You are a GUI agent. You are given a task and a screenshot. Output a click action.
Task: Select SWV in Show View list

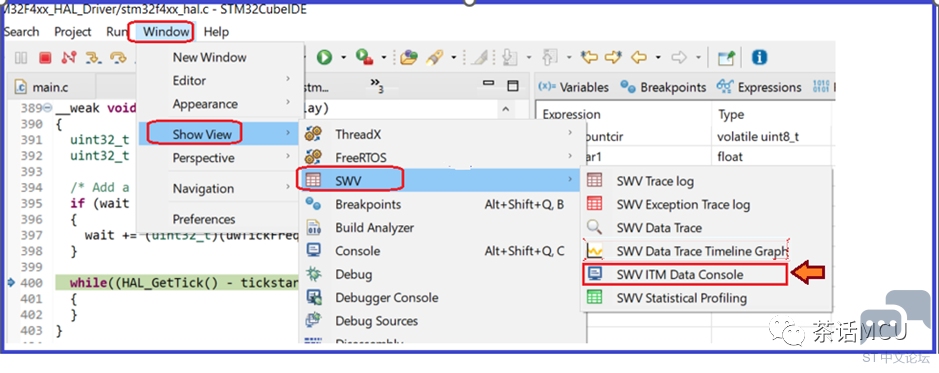439,180
